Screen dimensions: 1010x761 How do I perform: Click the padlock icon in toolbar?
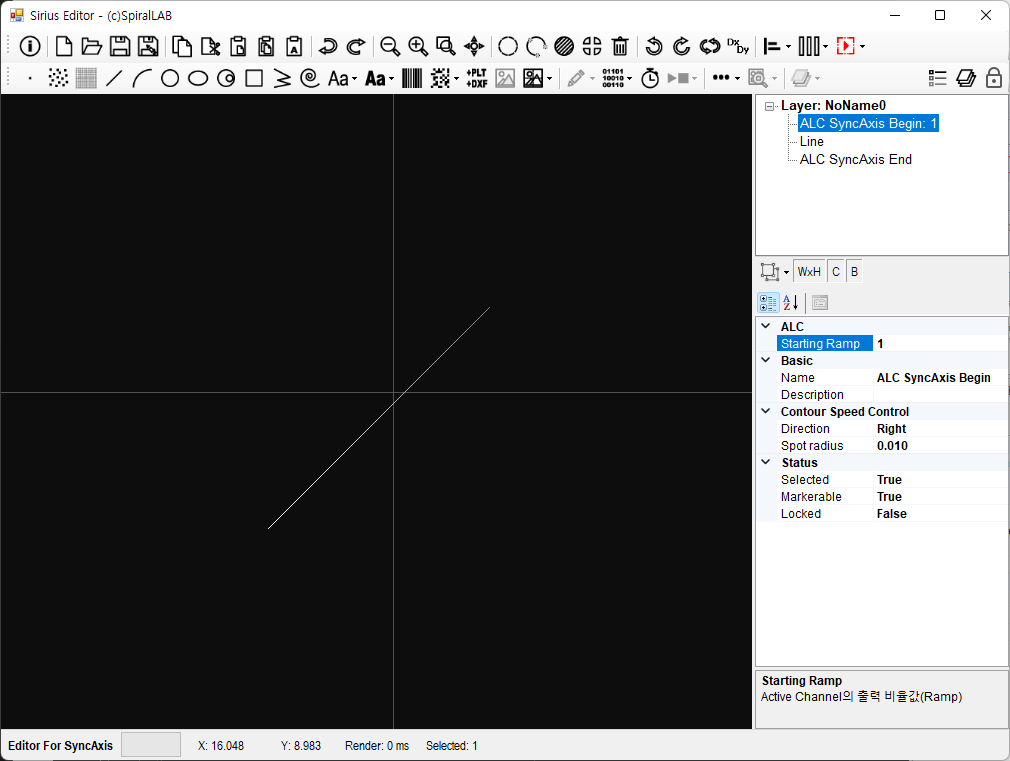[994, 78]
